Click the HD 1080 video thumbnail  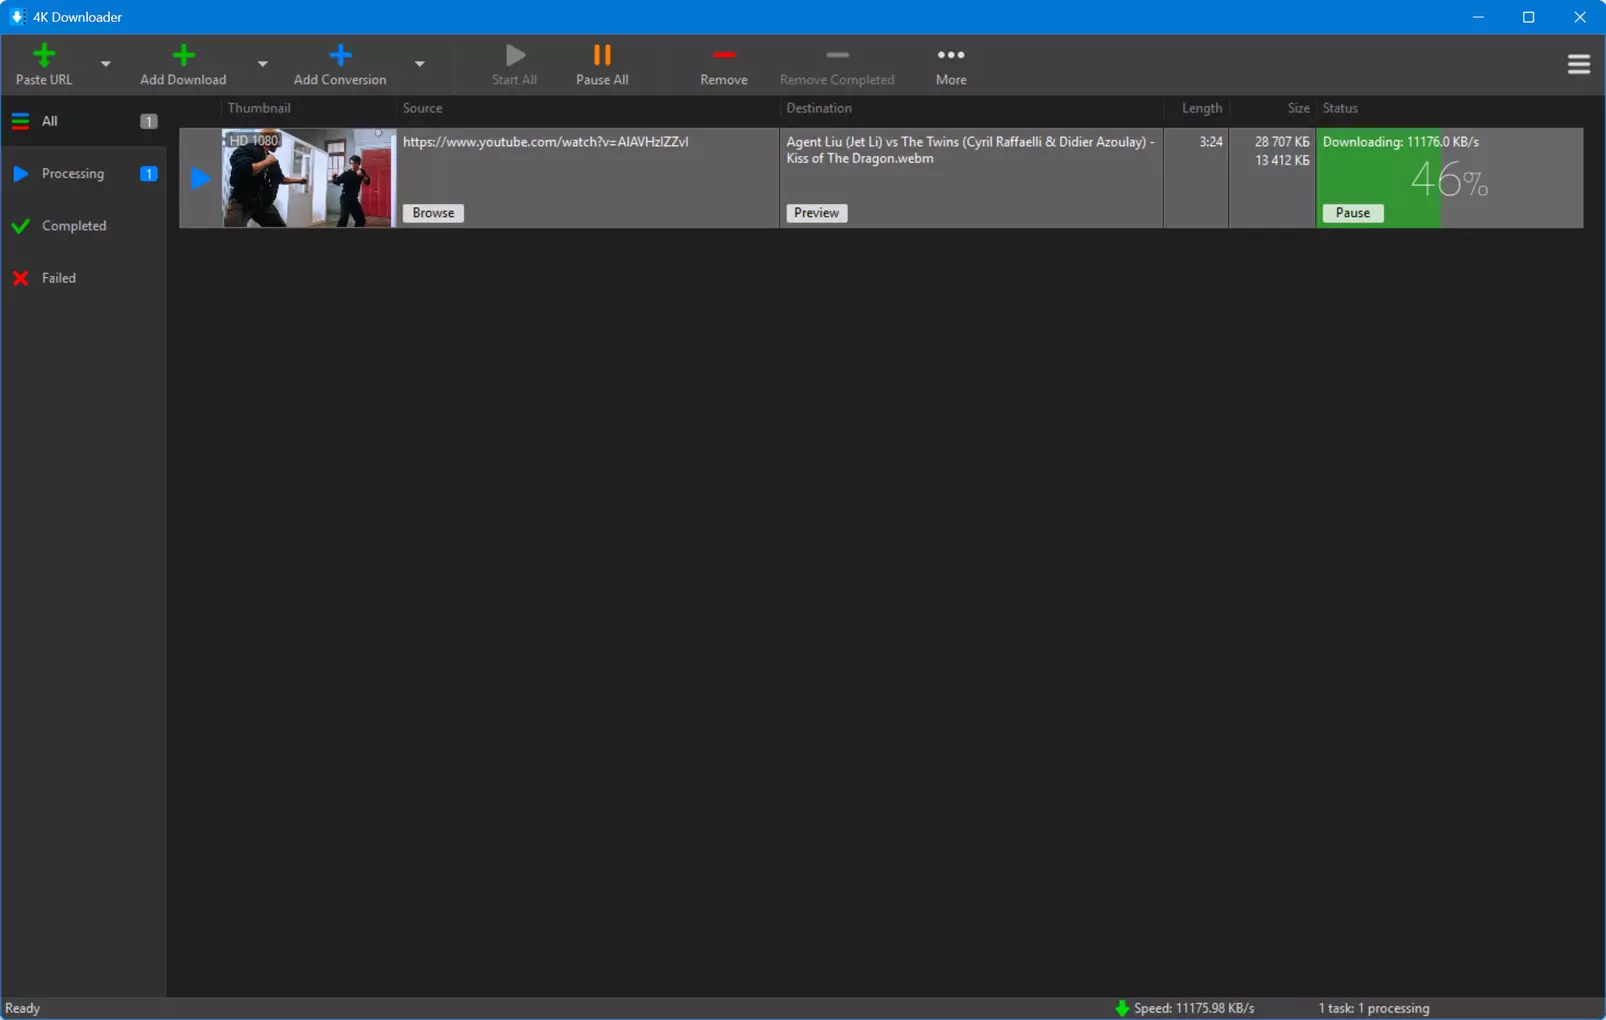point(308,178)
